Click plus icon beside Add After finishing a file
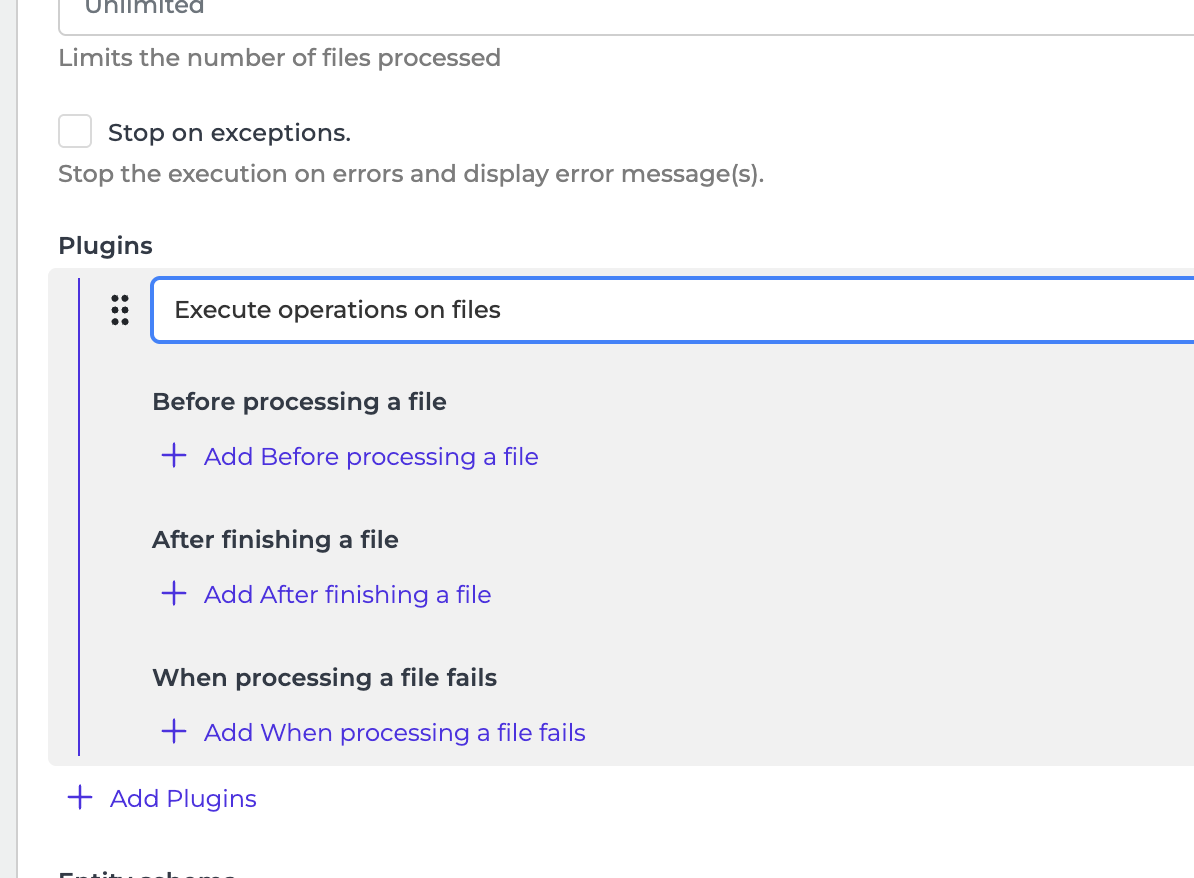Screen dimensions: 1194x878 coord(174,594)
